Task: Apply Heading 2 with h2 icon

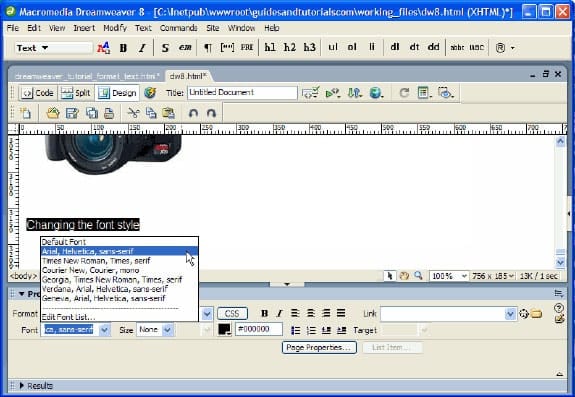Action: [x=290, y=47]
